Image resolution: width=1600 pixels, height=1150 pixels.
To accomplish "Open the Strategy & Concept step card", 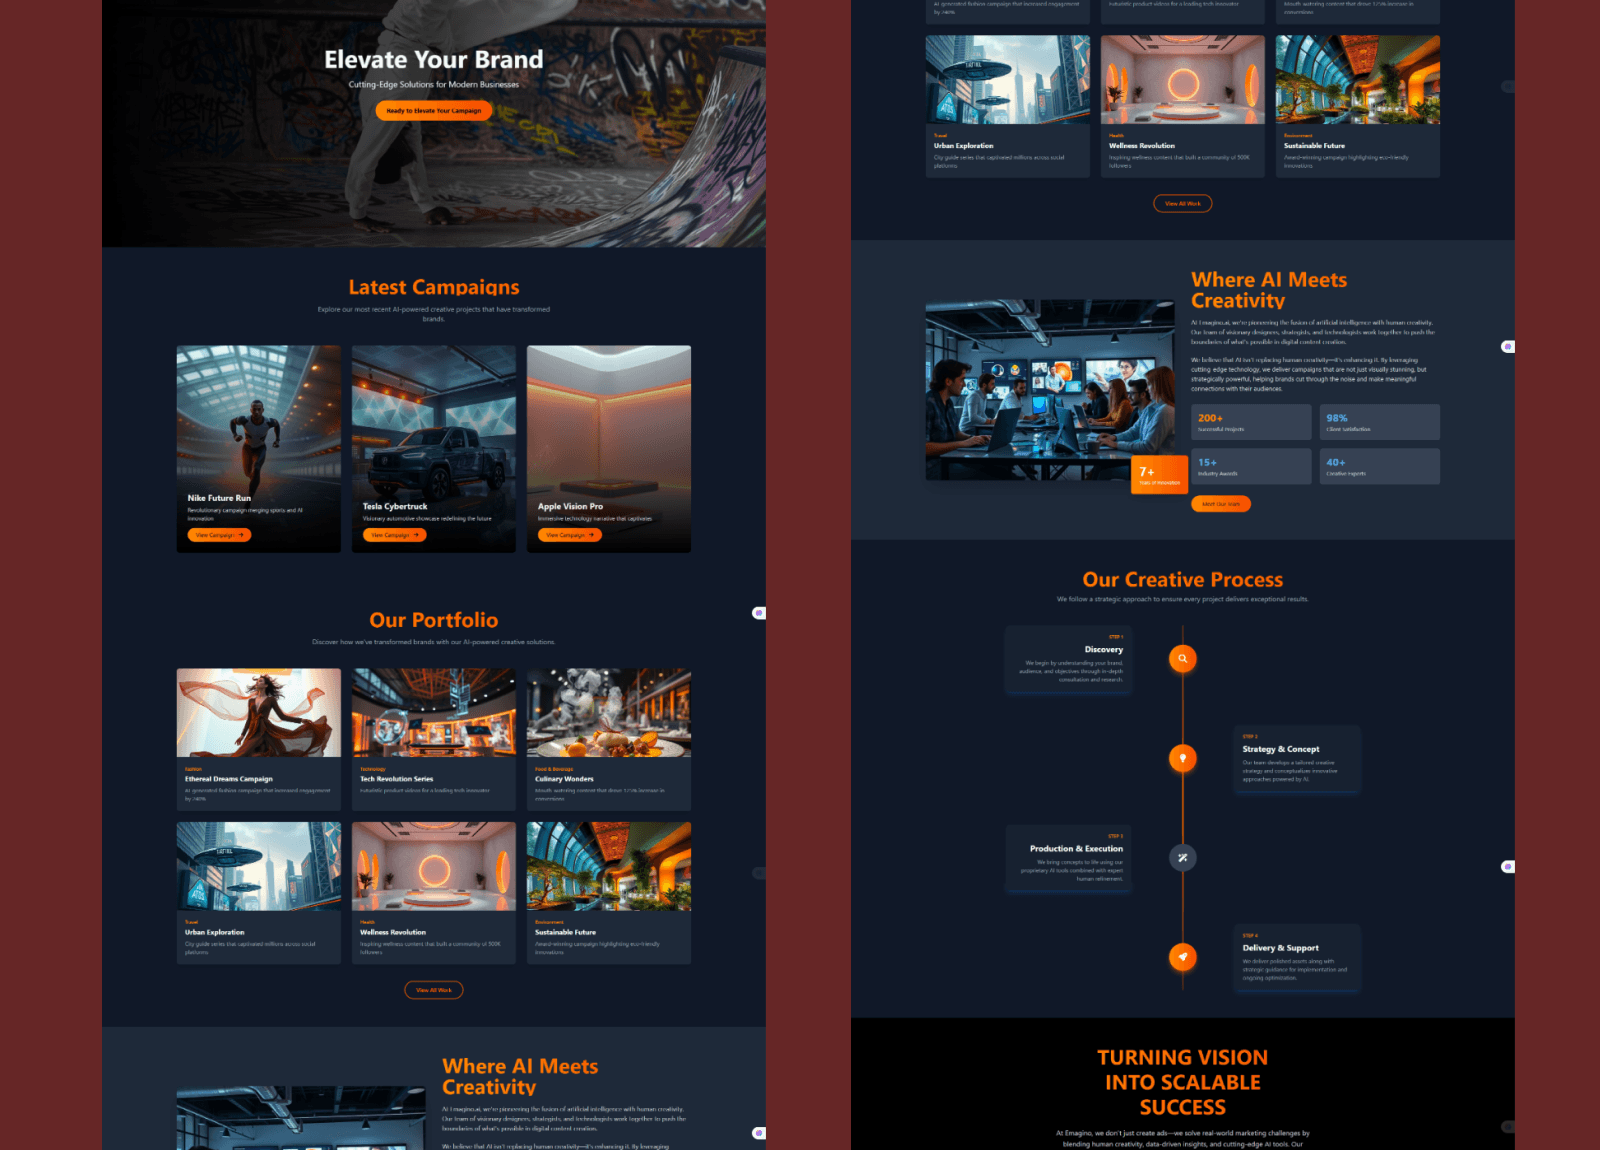I will (x=1298, y=759).
